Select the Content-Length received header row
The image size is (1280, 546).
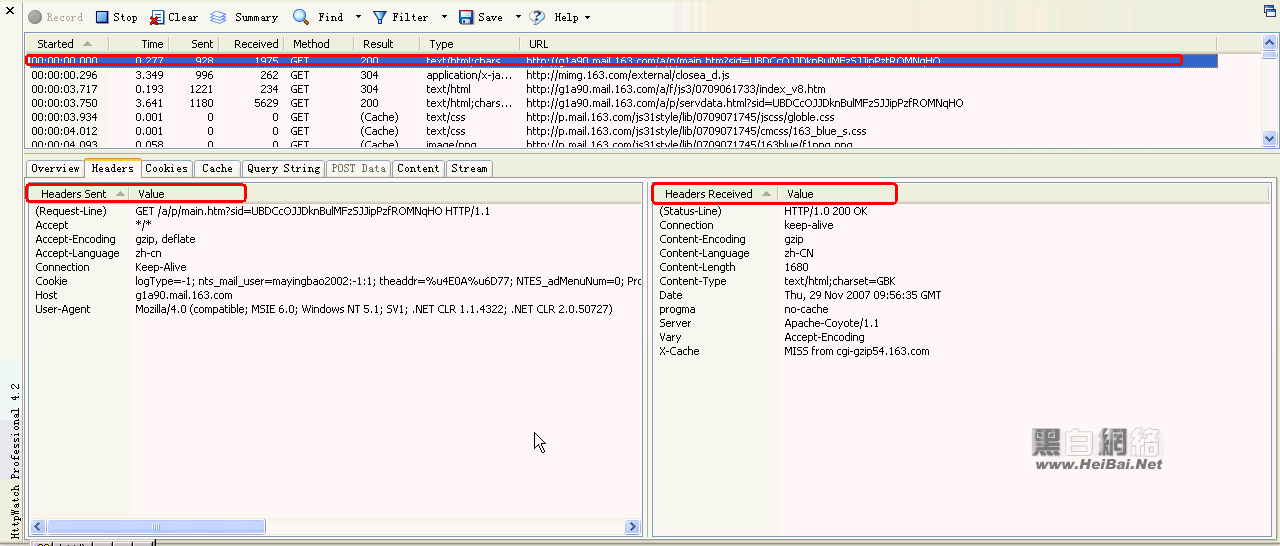[962, 267]
